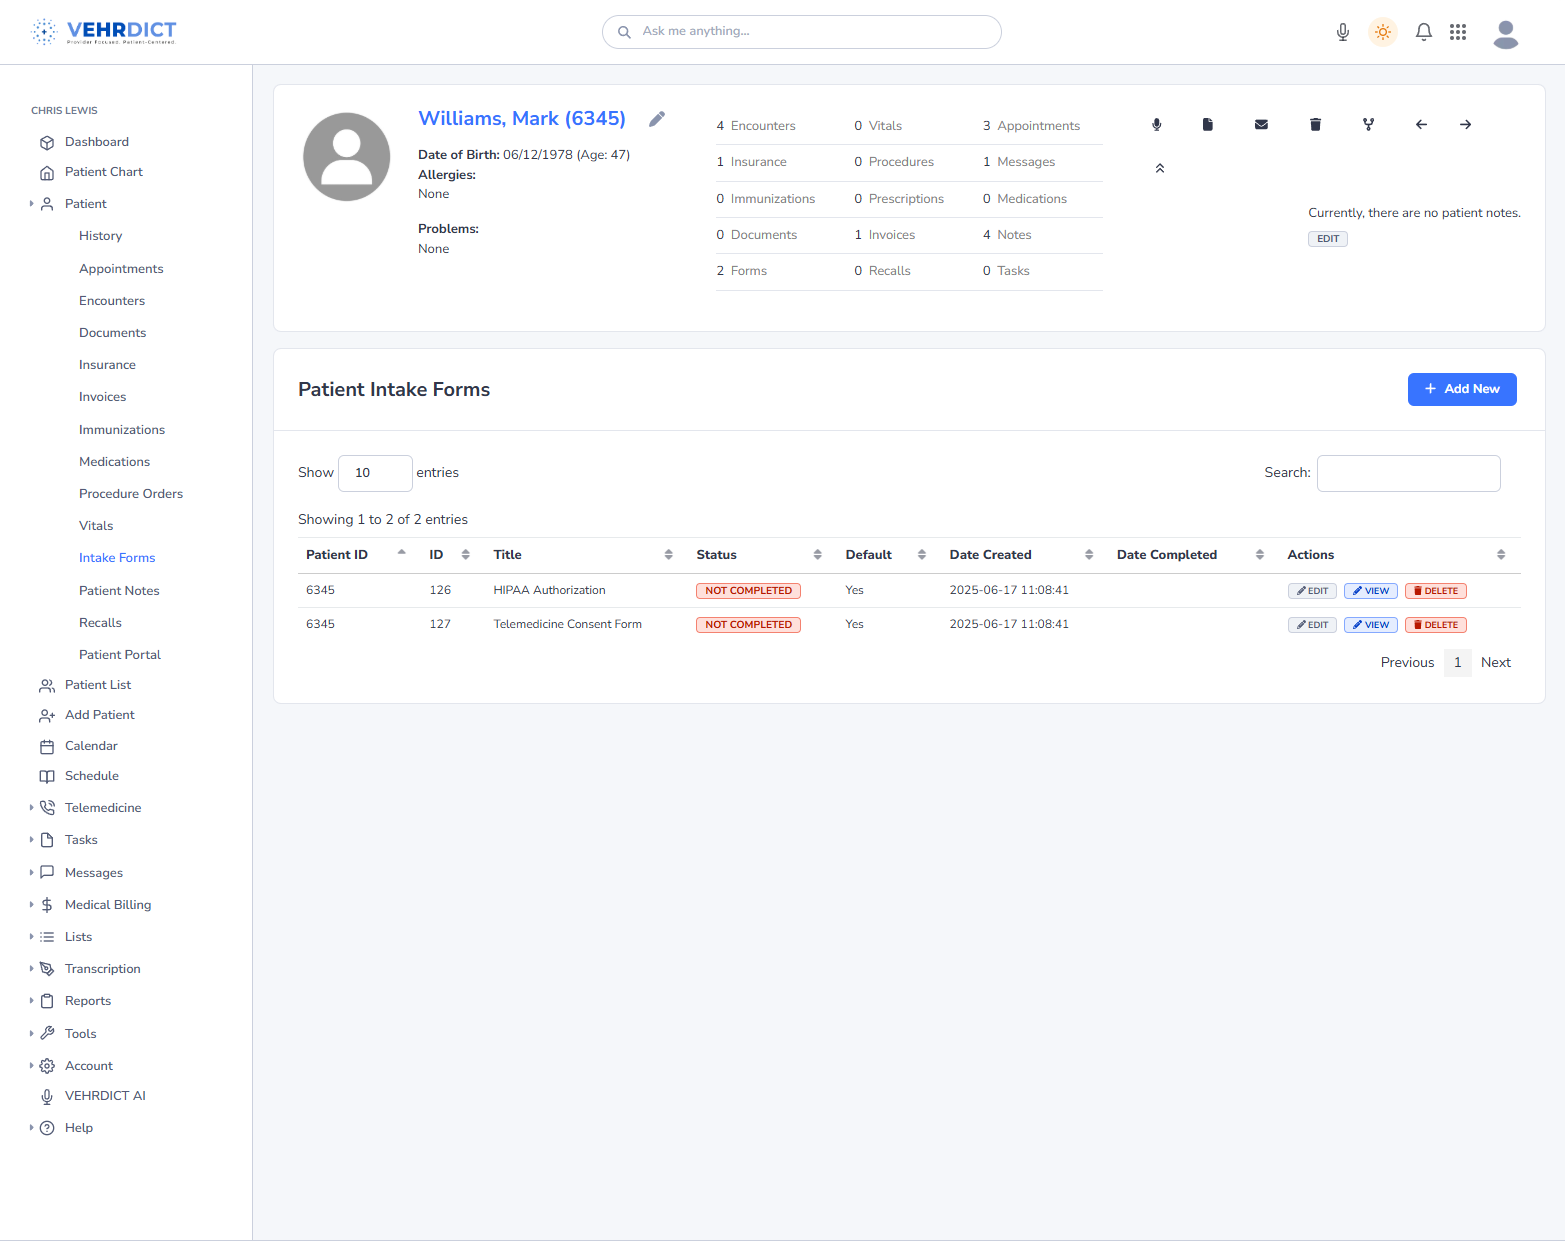This screenshot has width=1565, height=1241.
Task: Expand the Telemedicine sidebar section
Action: pyautogui.click(x=103, y=808)
